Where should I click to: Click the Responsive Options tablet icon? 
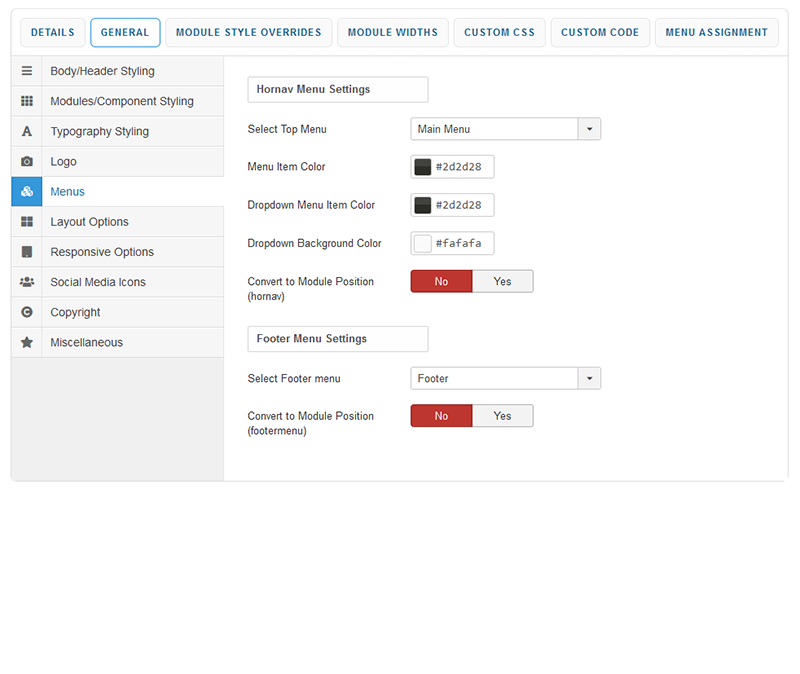click(27, 252)
